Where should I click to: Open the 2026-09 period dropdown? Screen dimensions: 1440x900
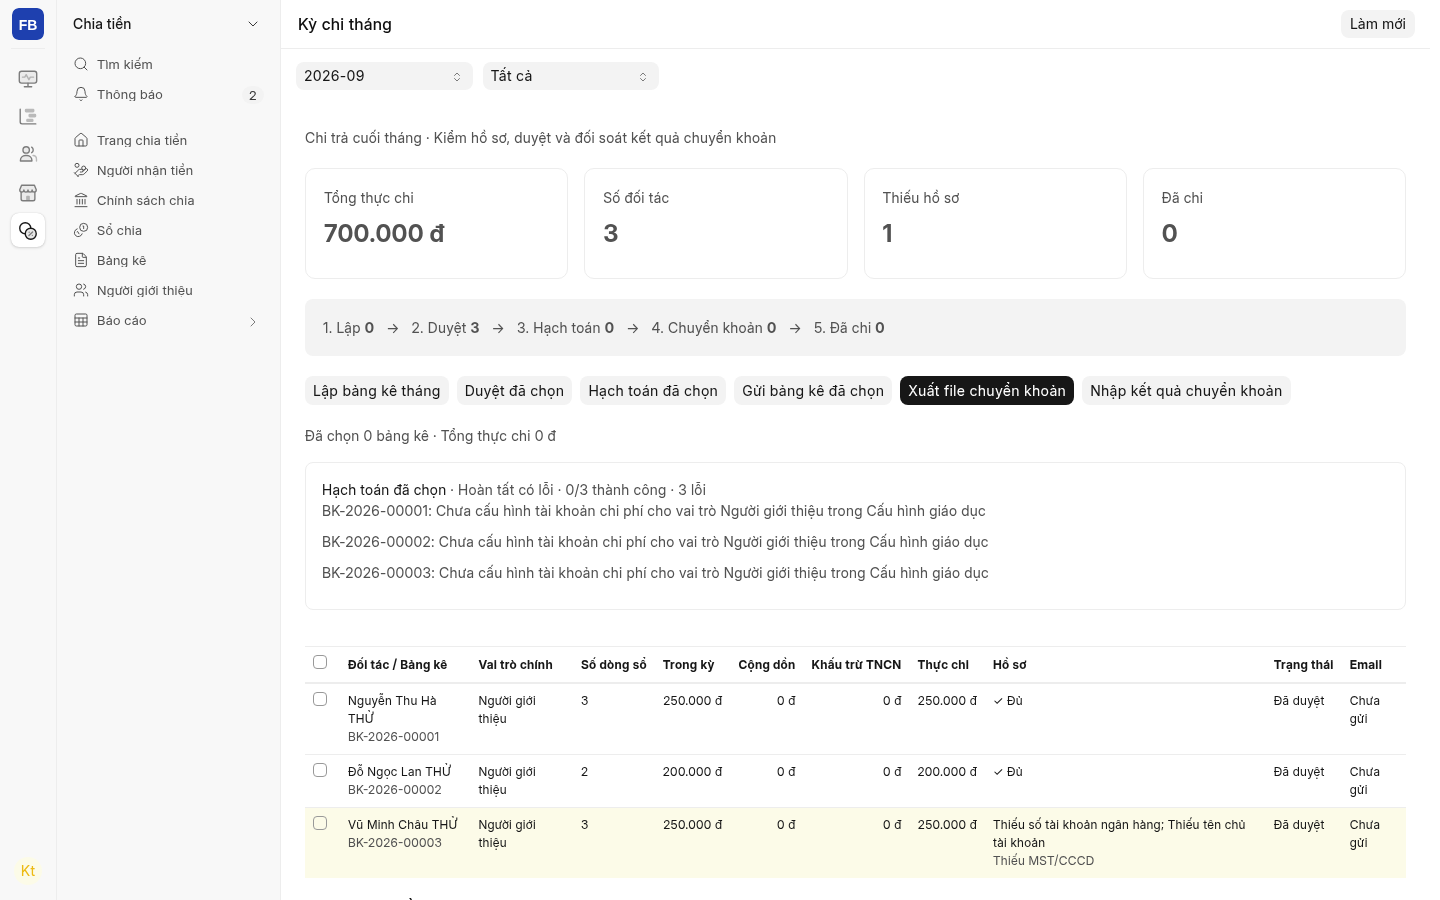384,76
